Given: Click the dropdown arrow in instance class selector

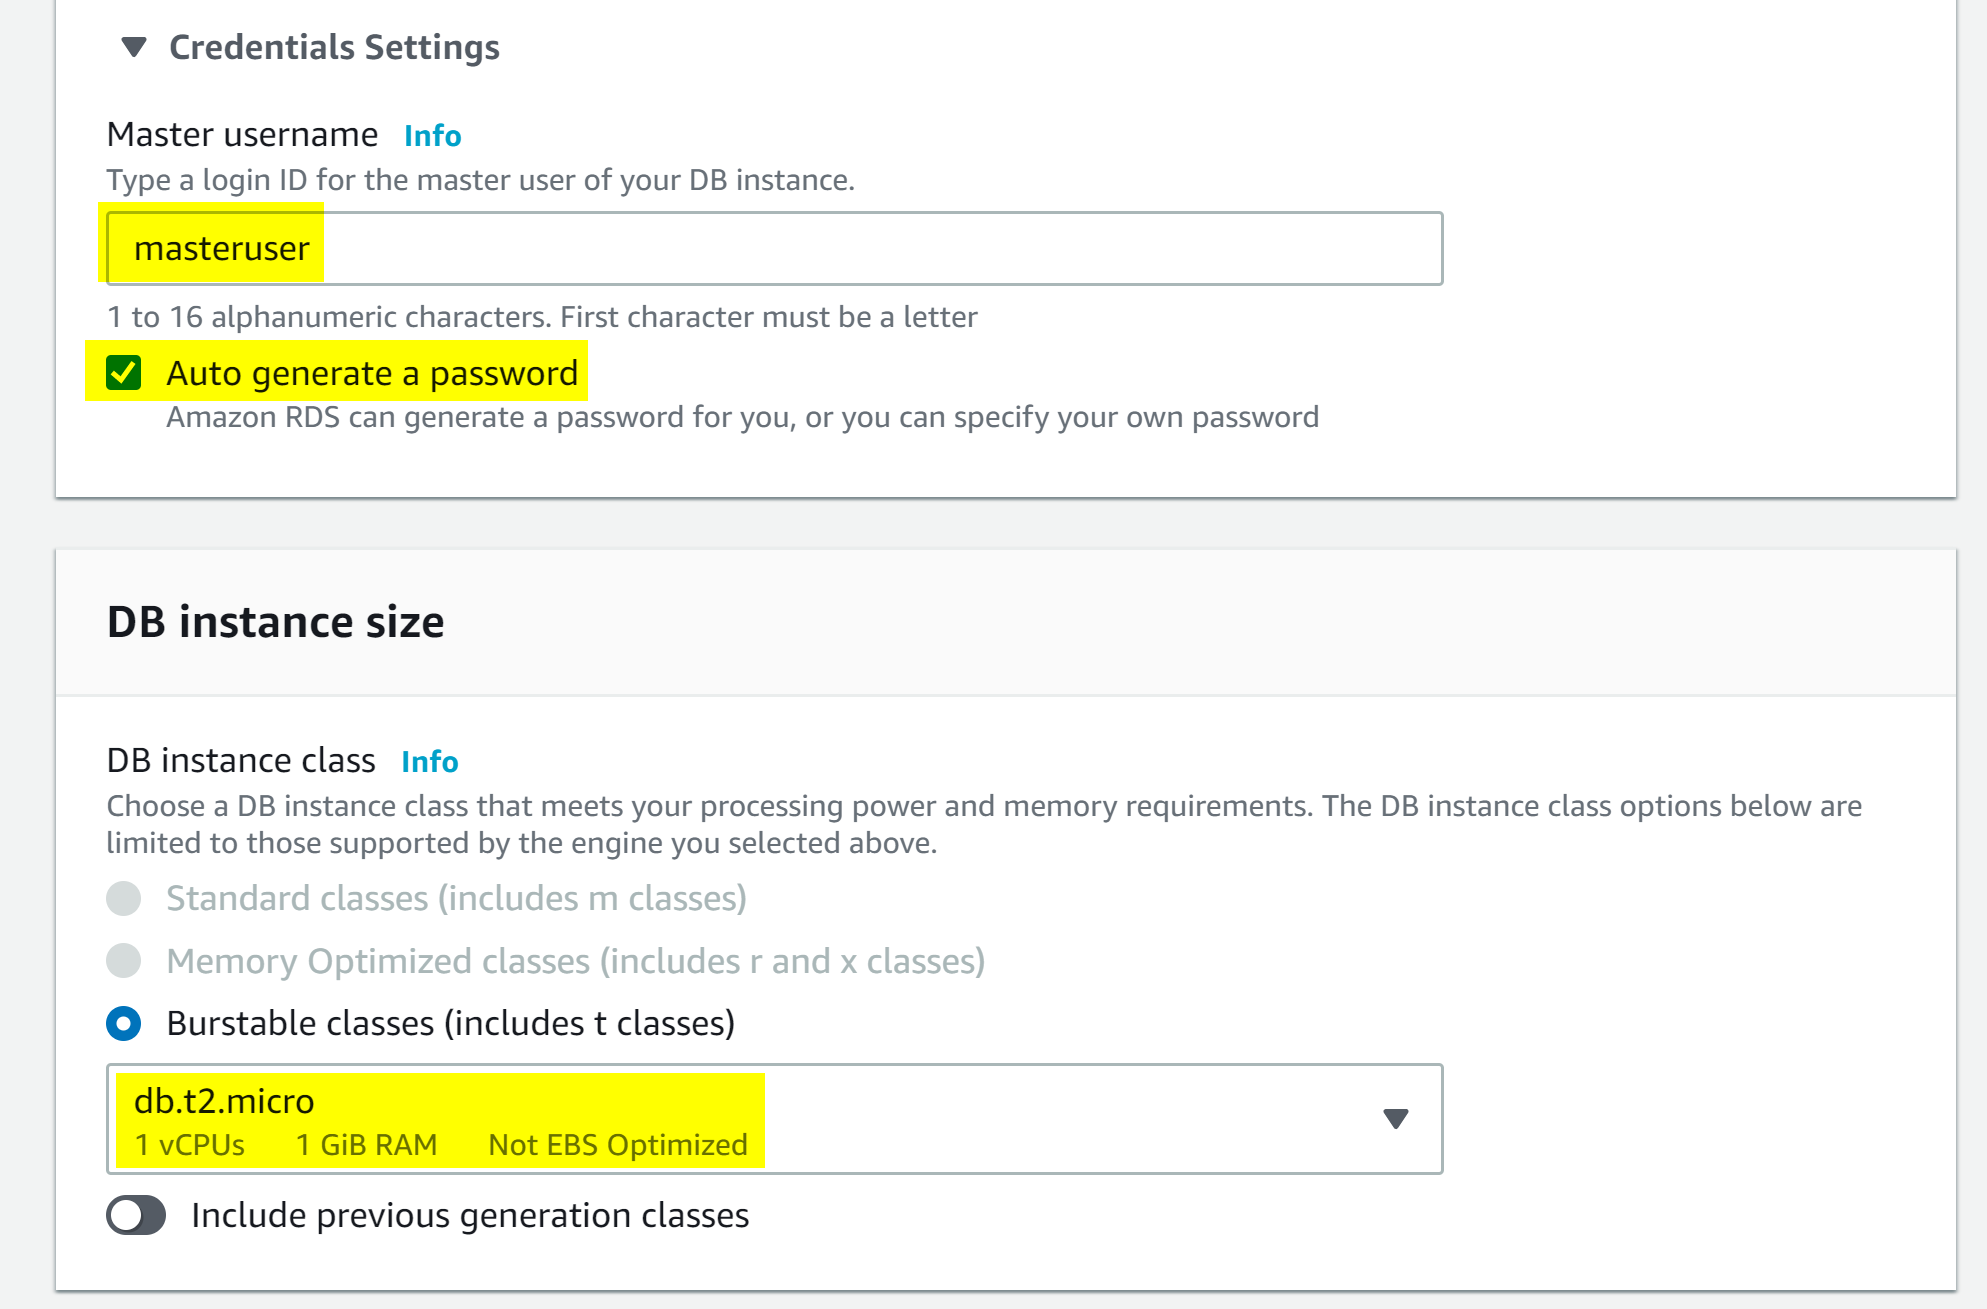Looking at the screenshot, I should click(1395, 1119).
